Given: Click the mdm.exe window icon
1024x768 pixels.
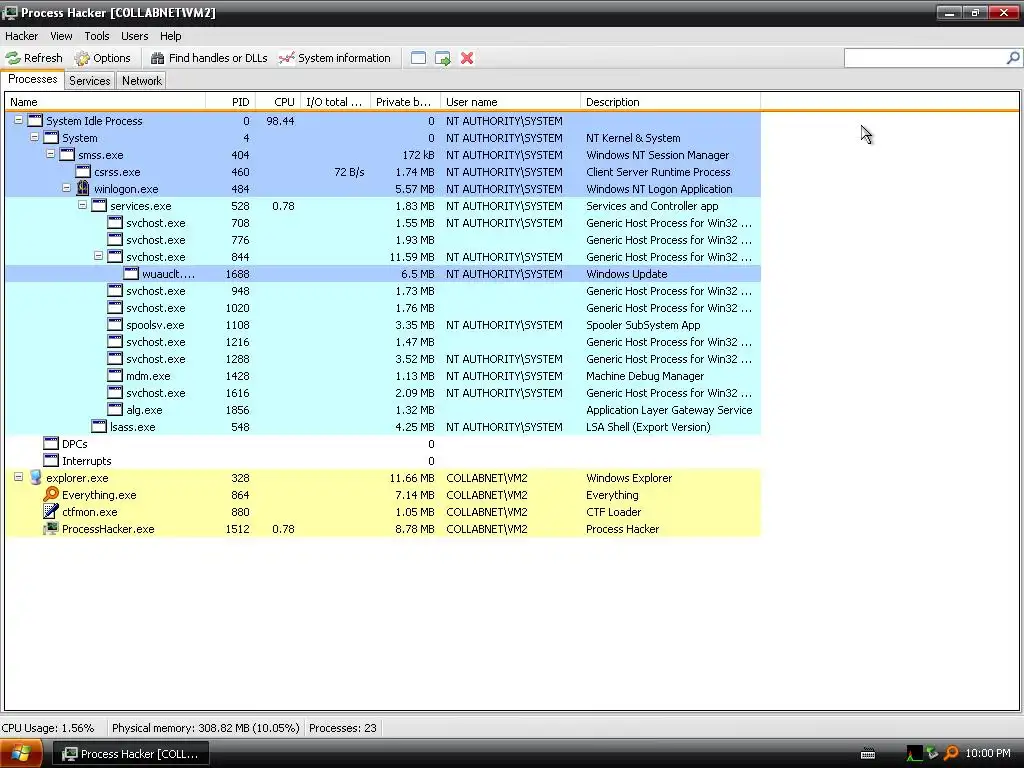Looking at the screenshot, I should click(x=115, y=376).
